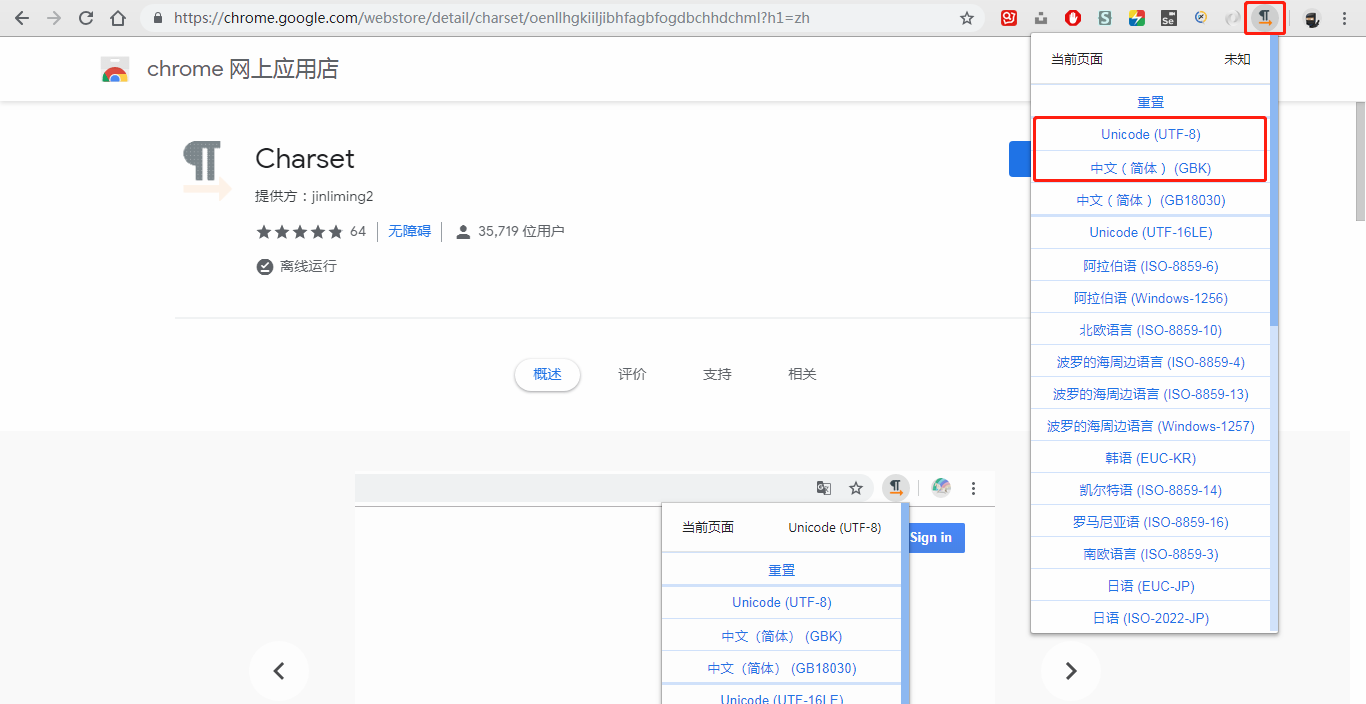Screen dimensions: 1366x704
Task: Click the 当前页面 label in popup
Action: coord(1077,59)
